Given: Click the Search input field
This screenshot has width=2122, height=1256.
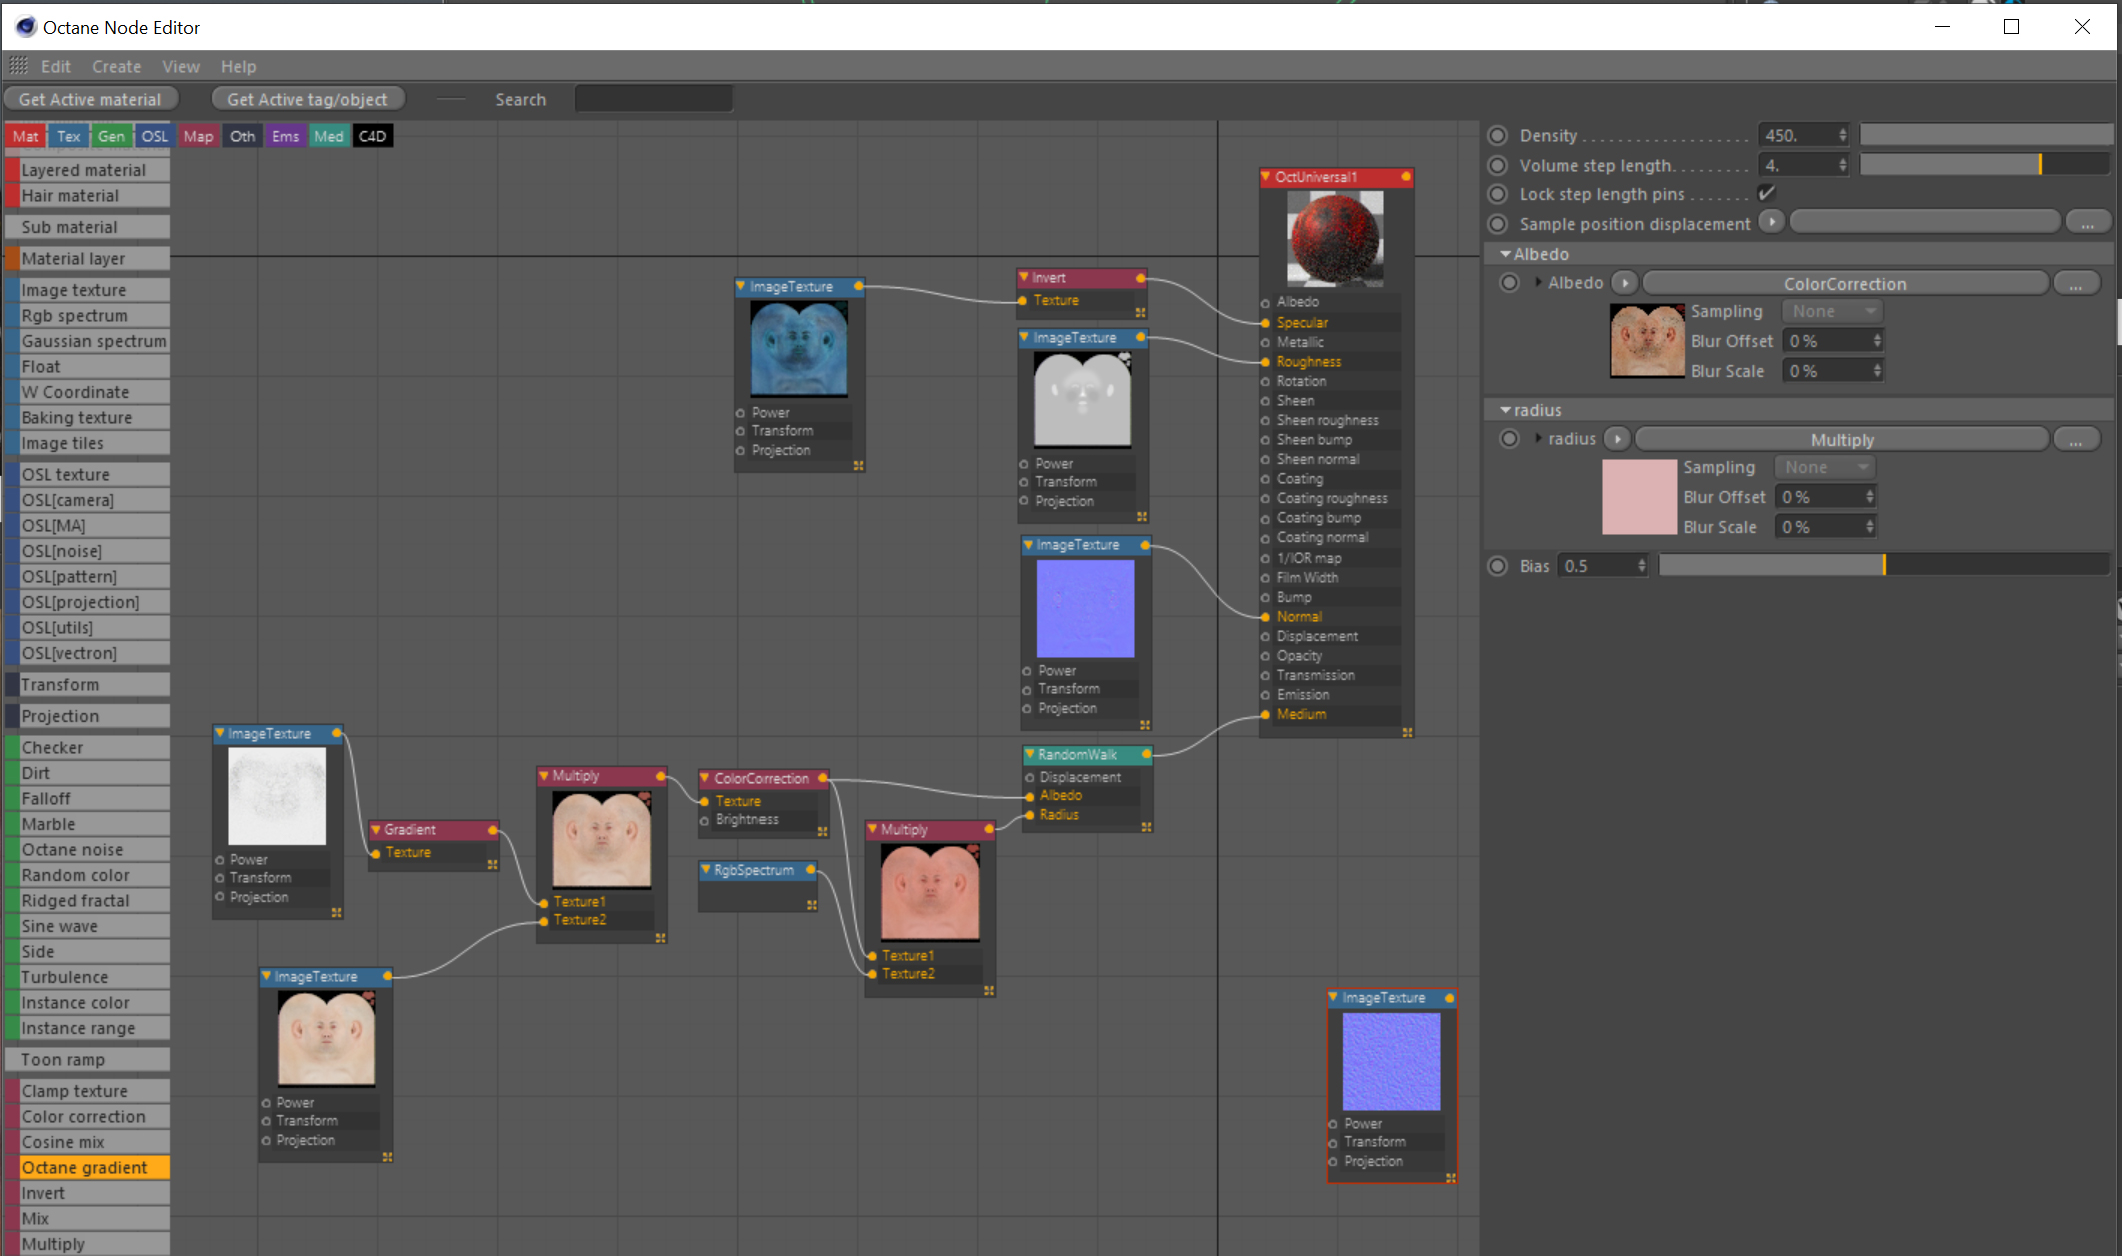Looking at the screenshot, I should pyautogui.click(x=654, y=99).
